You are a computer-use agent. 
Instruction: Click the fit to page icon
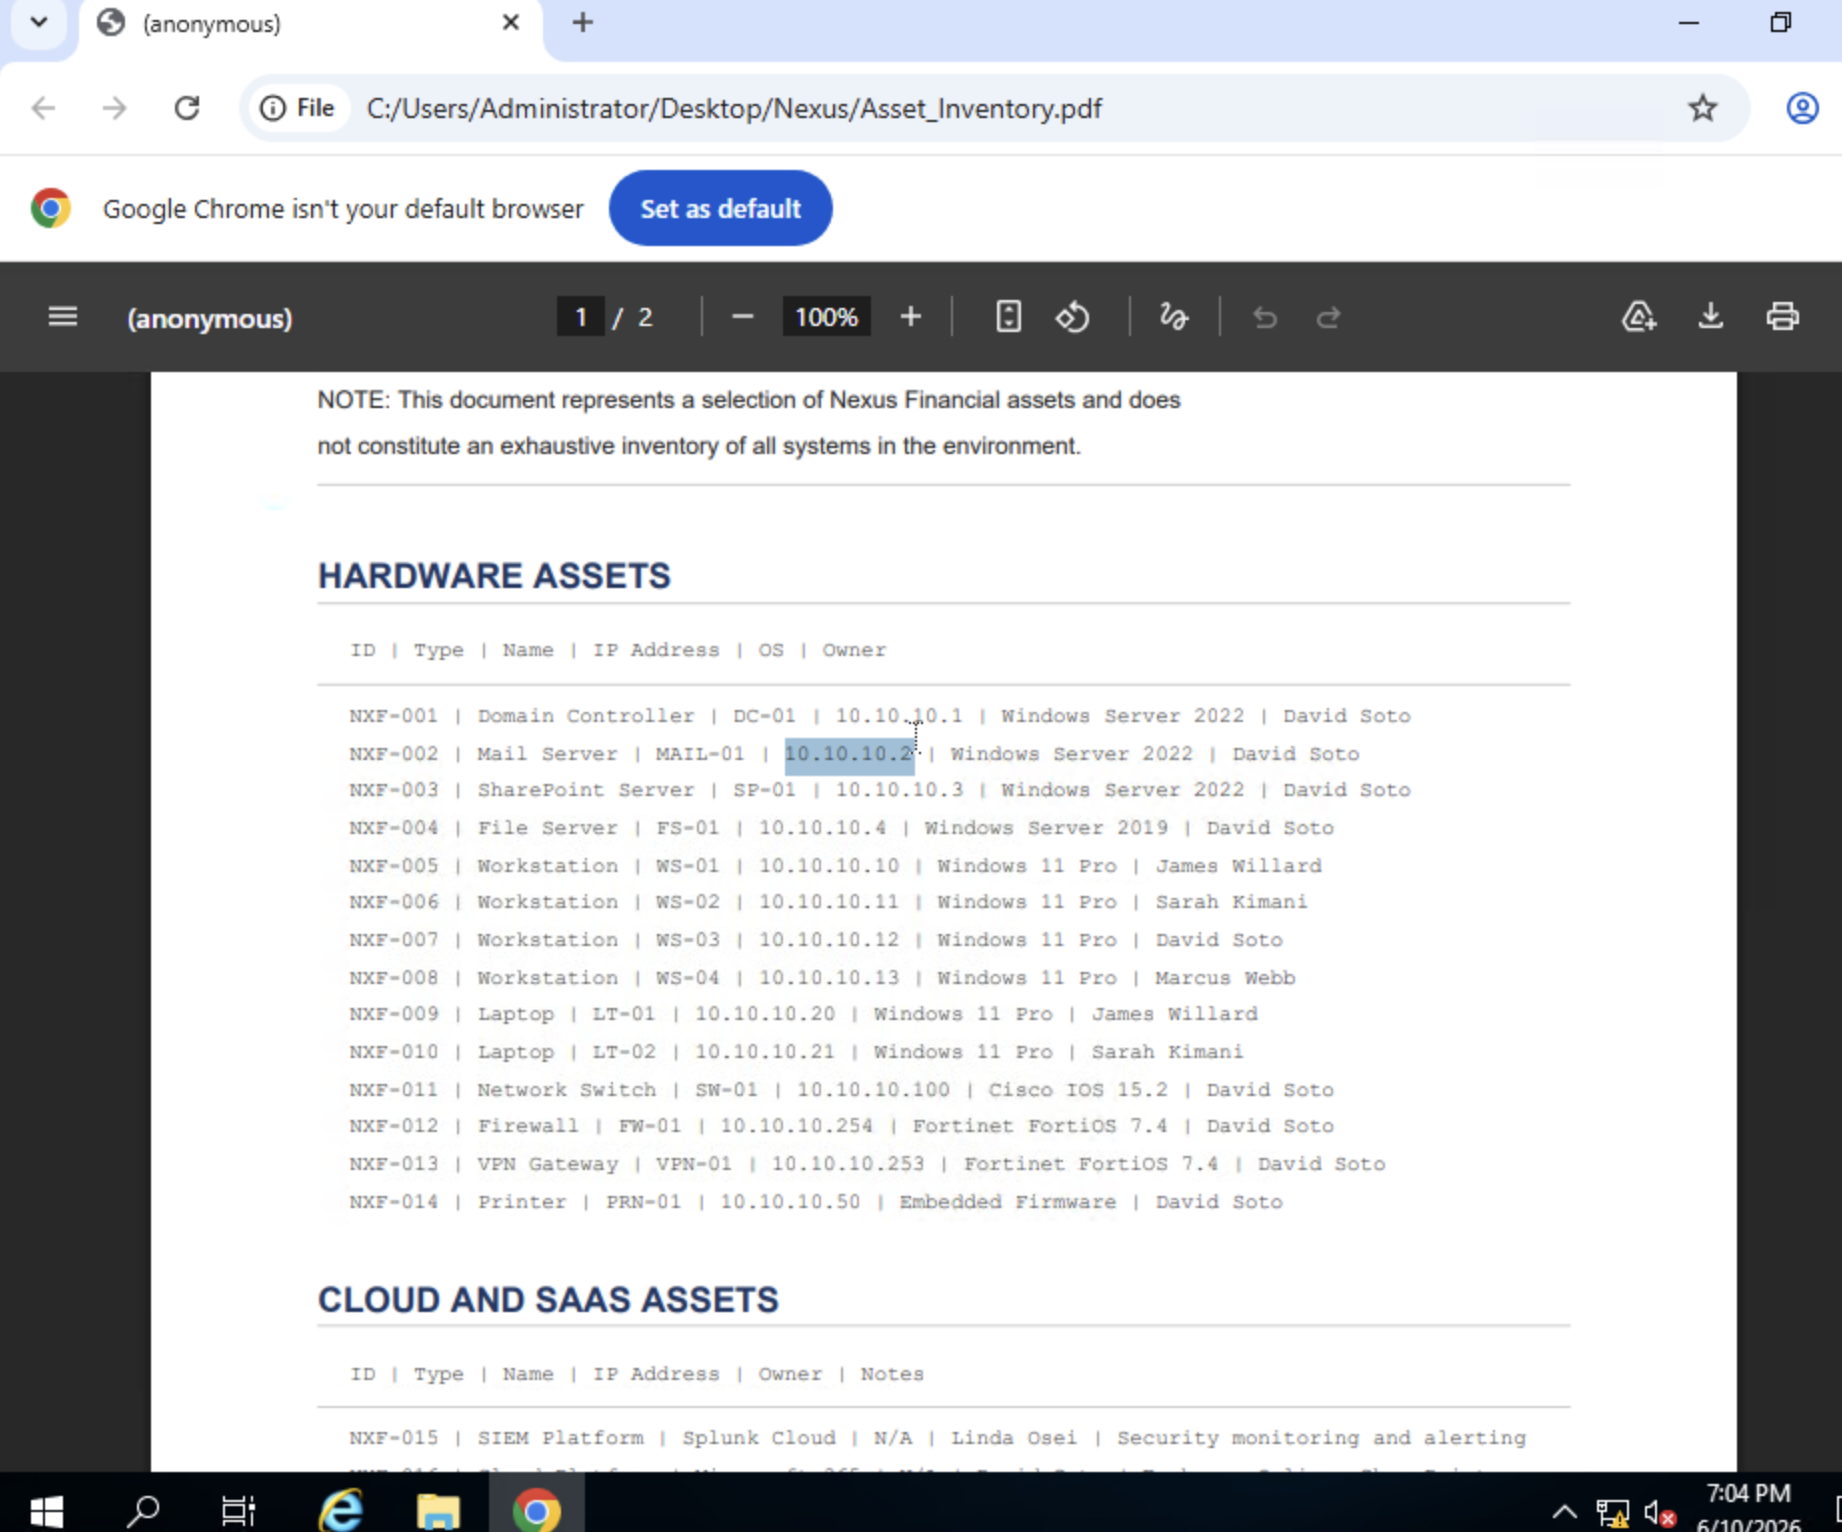[1008, 317]
